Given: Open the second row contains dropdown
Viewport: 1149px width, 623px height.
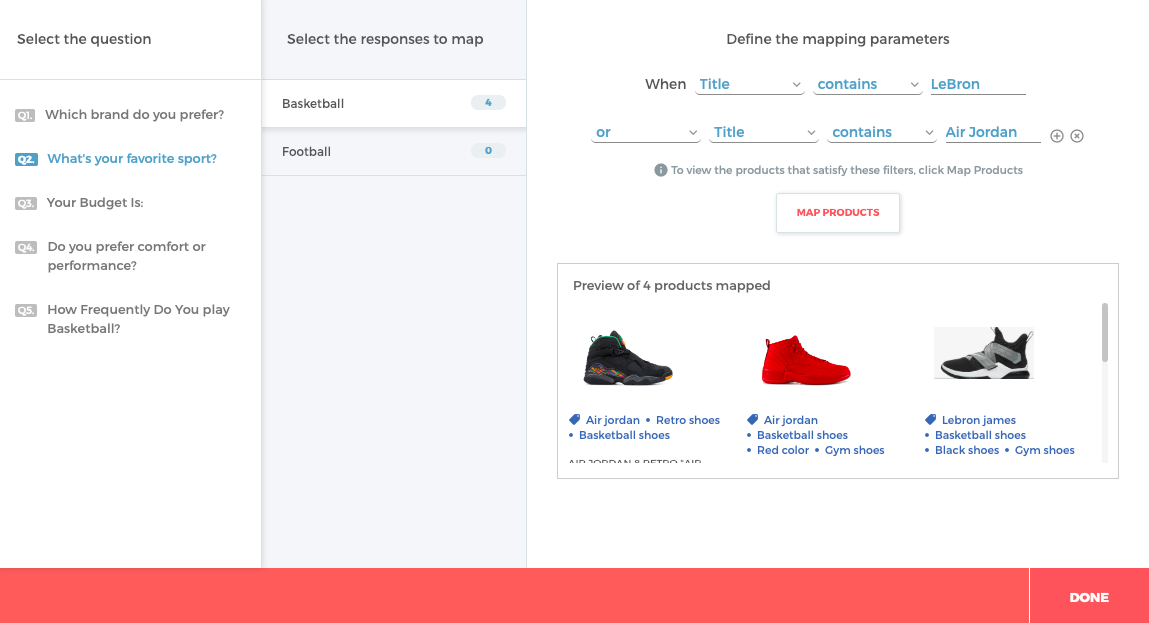Looking at the screenshot, I should tap(882, 133).
